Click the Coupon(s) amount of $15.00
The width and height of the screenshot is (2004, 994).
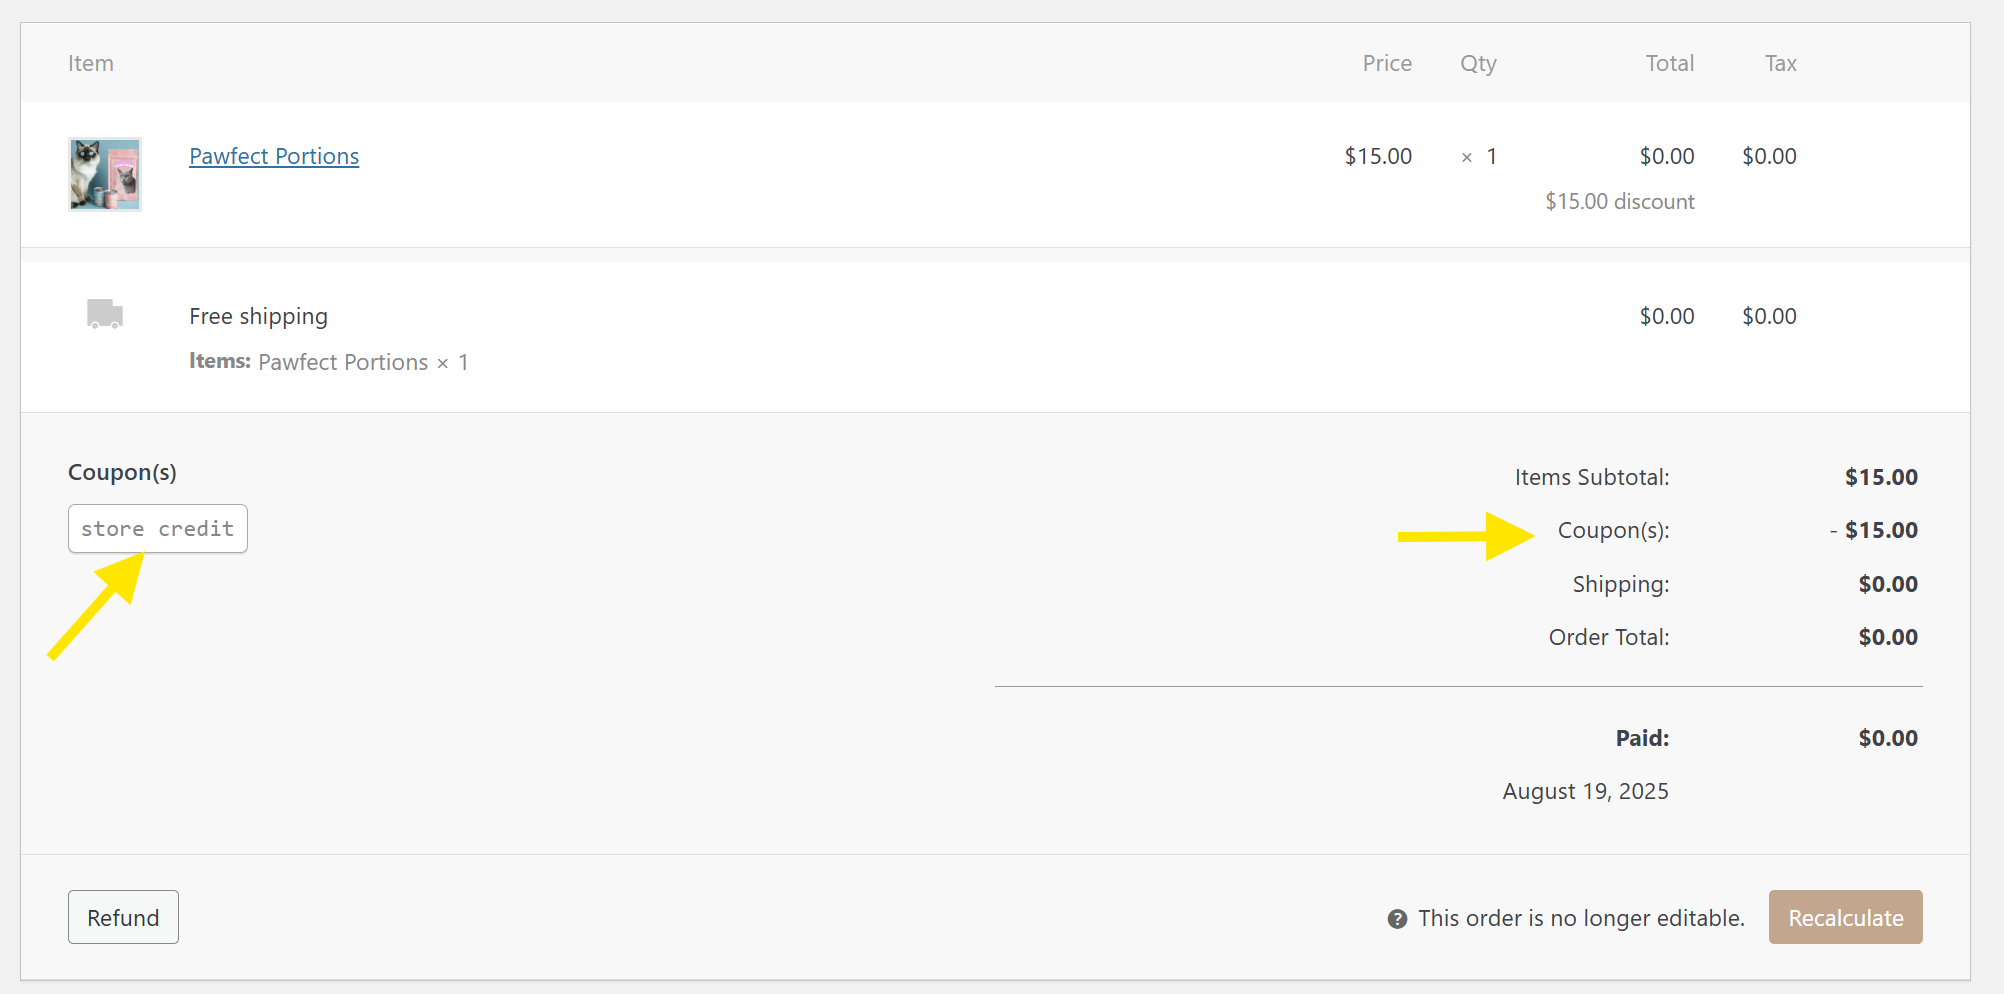click(1874, 530)
